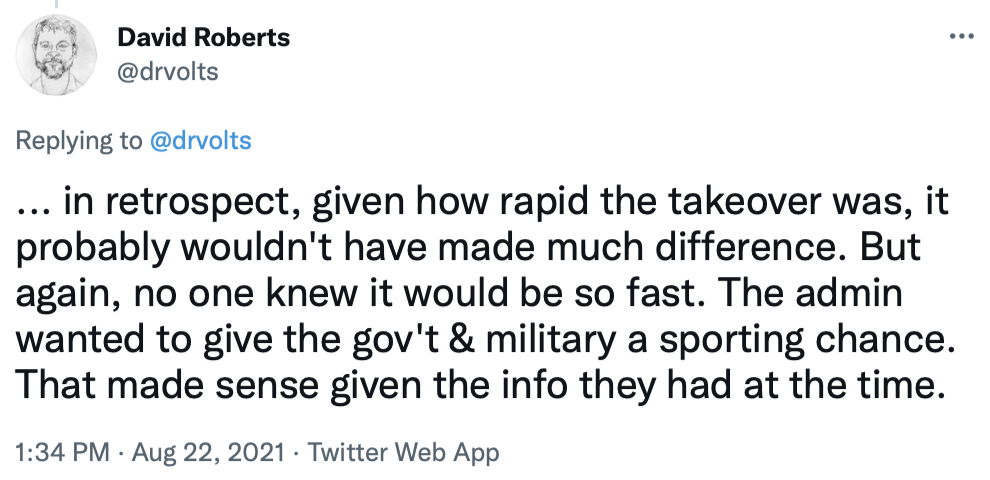Click the leading ellipsis of the tweet
Viewport: 990px width, 480px height.
32,206
